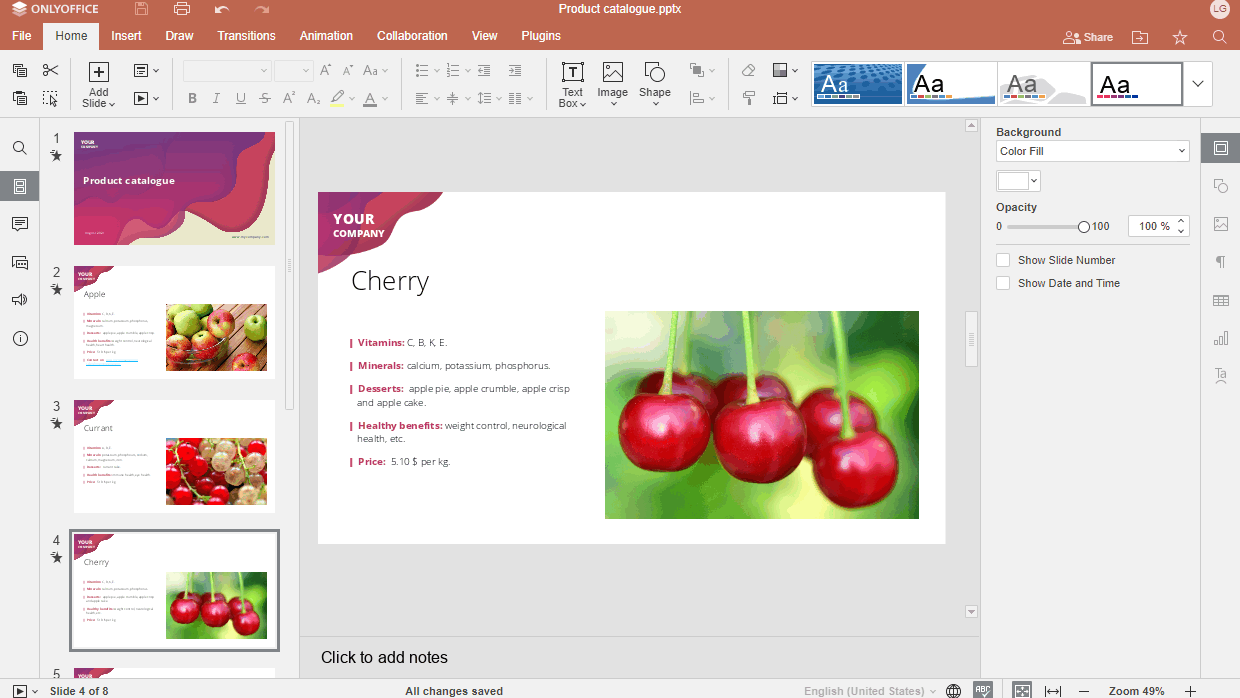This screenshot has height=698, width=1240.
Task: Open the Comments panel in the left sidebar
Action: [20, 224]
